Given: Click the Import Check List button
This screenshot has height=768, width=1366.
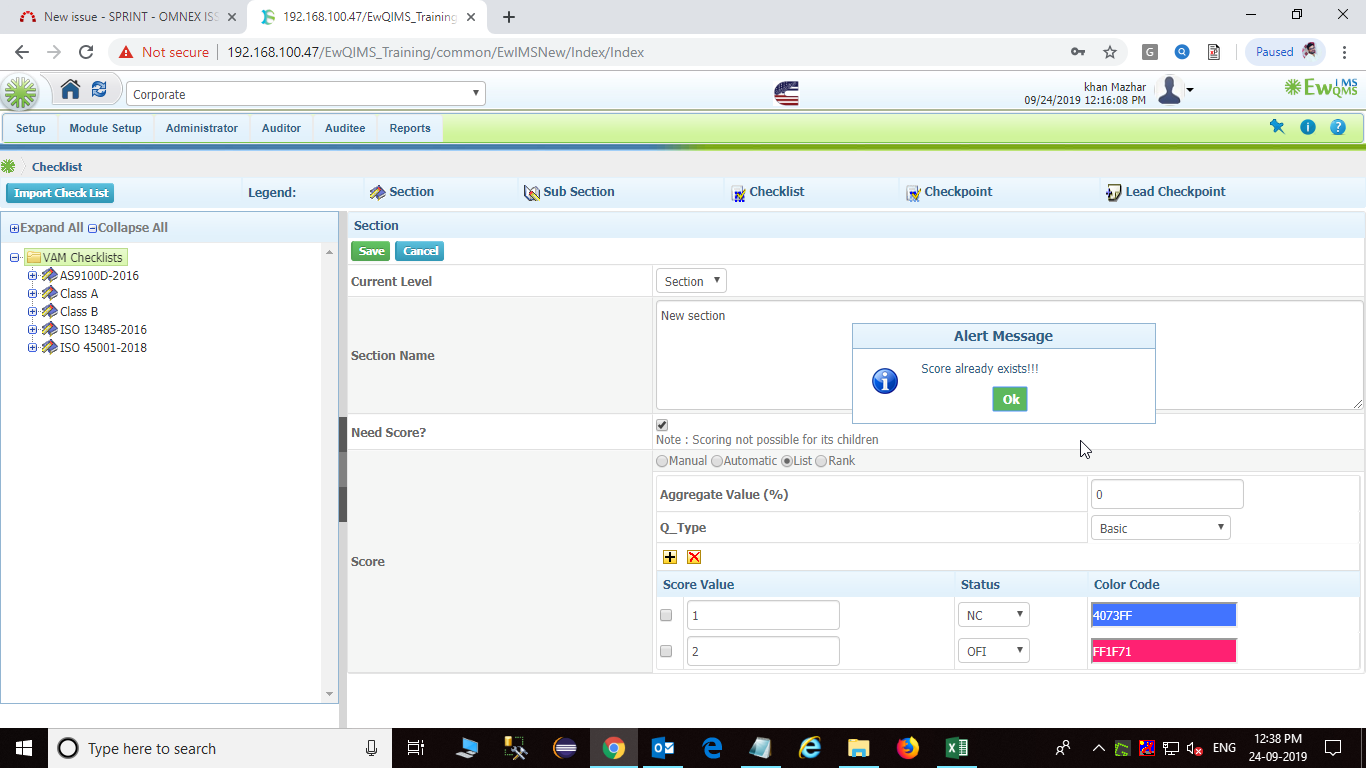Looking at the screenshot, I should [61, 193].
